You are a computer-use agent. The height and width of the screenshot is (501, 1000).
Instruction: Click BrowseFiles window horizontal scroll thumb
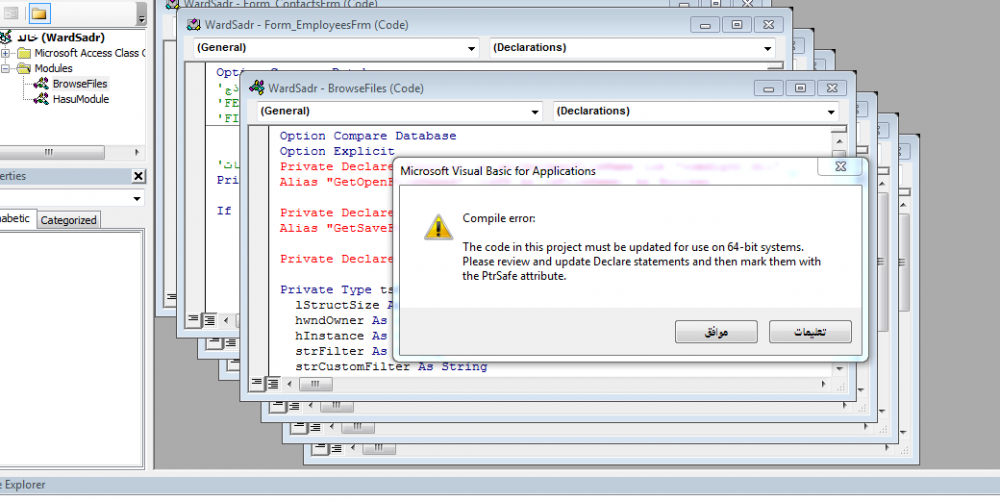coord(316,384)
